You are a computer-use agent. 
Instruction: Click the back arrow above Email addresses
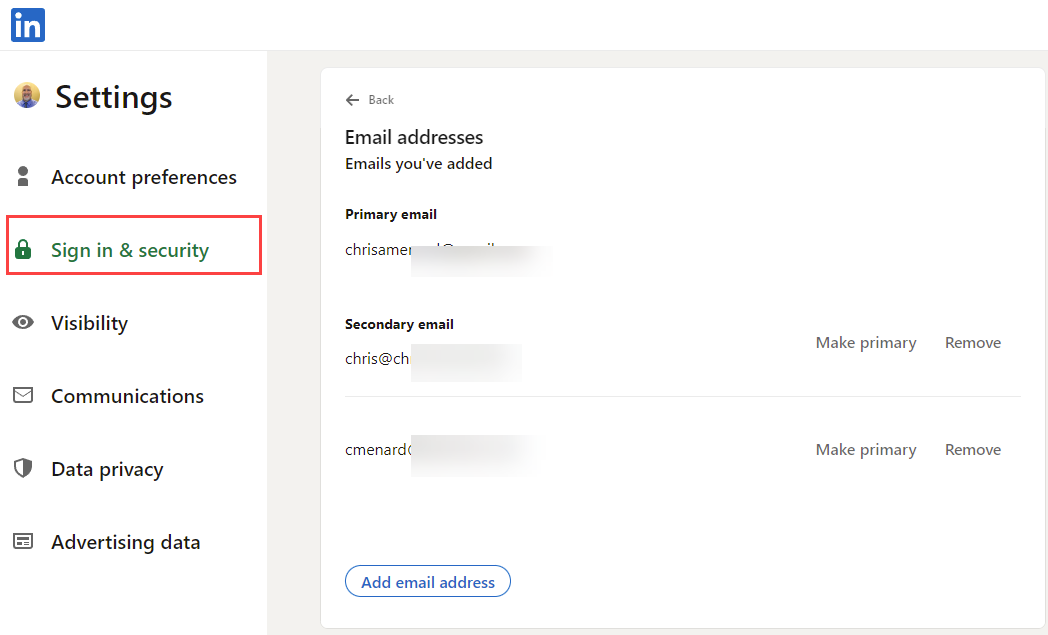(351, 99)
